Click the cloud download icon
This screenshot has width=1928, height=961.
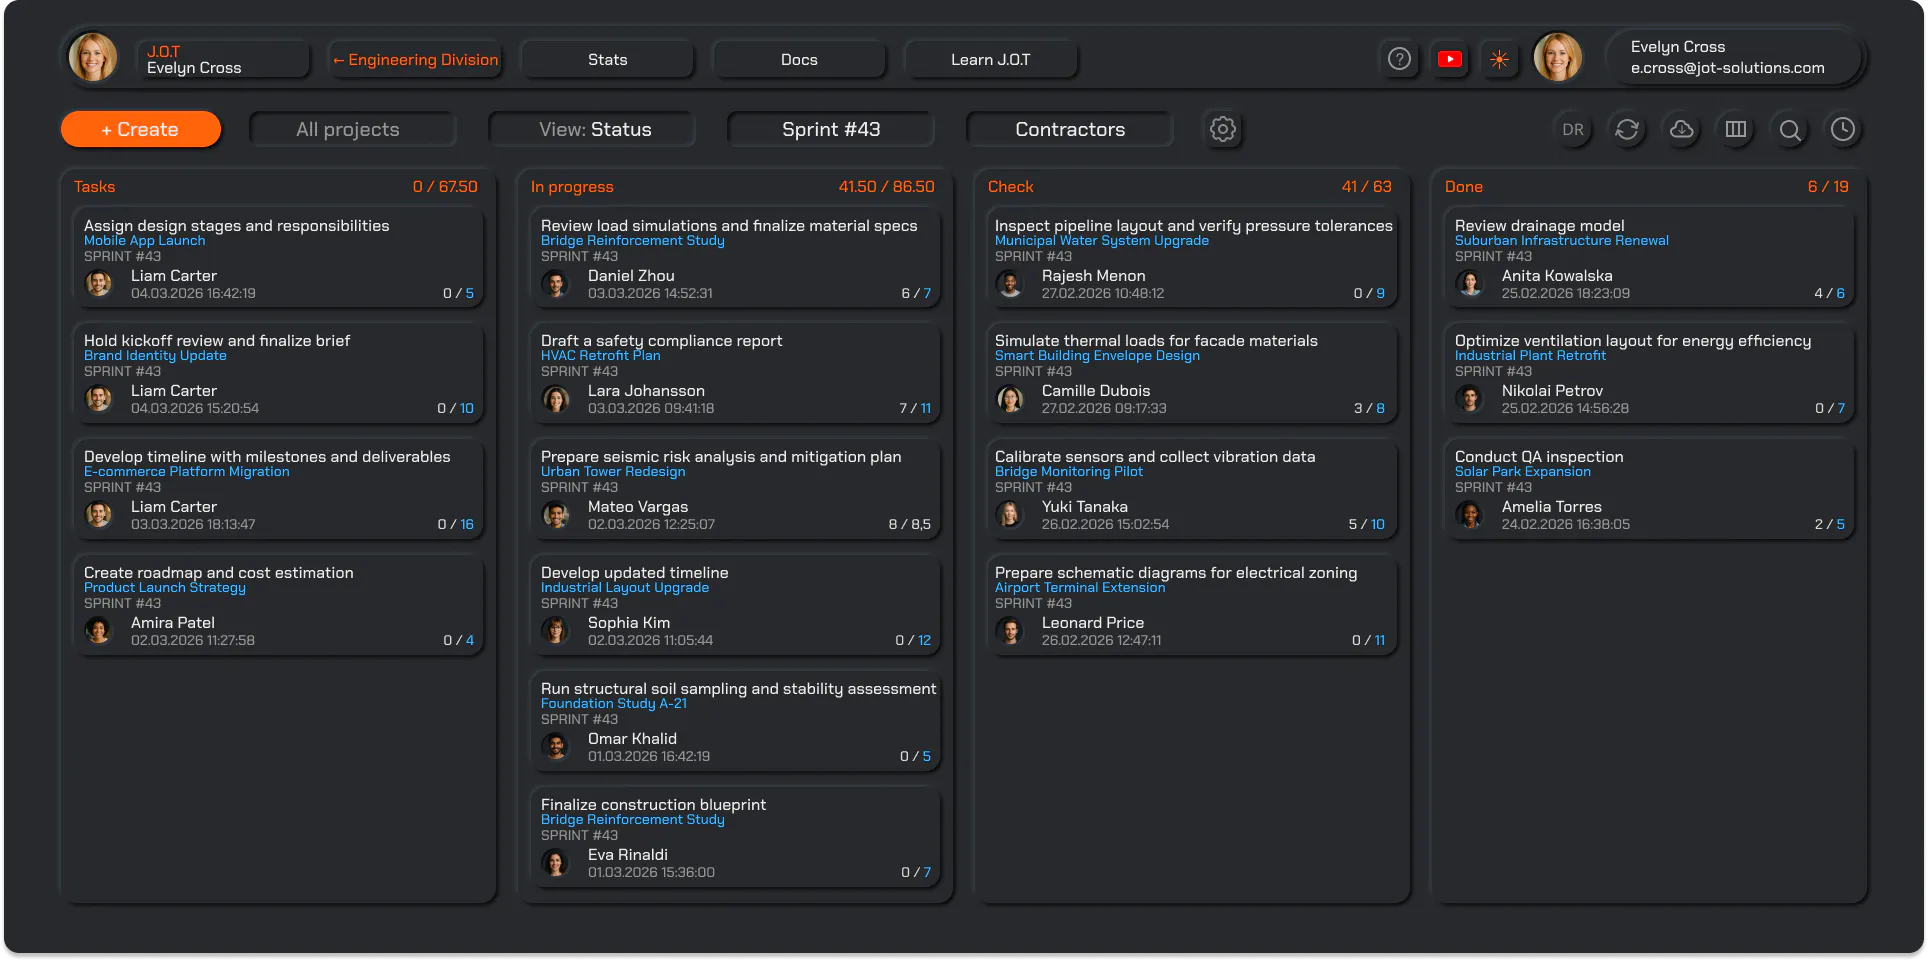tap(1682, 129)
